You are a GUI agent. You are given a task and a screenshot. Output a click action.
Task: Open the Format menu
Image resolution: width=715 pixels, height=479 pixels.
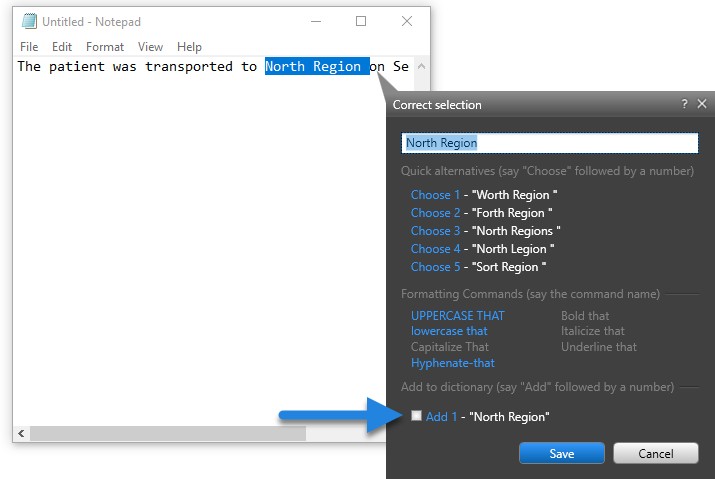pos(105,47)
